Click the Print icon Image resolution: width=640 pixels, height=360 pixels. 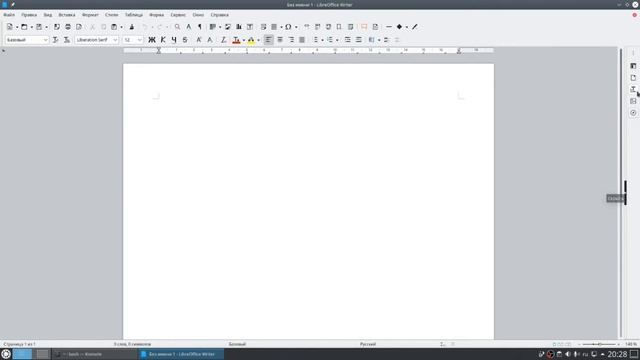tap(68, 27)
